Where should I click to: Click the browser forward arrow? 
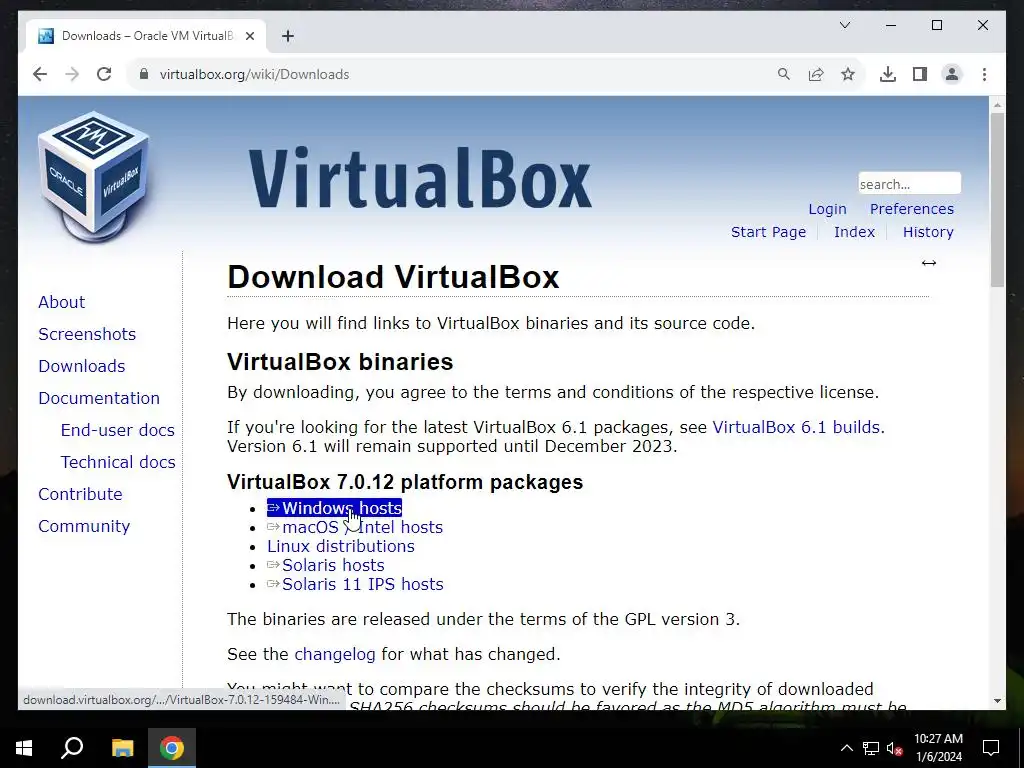(72, 74)
